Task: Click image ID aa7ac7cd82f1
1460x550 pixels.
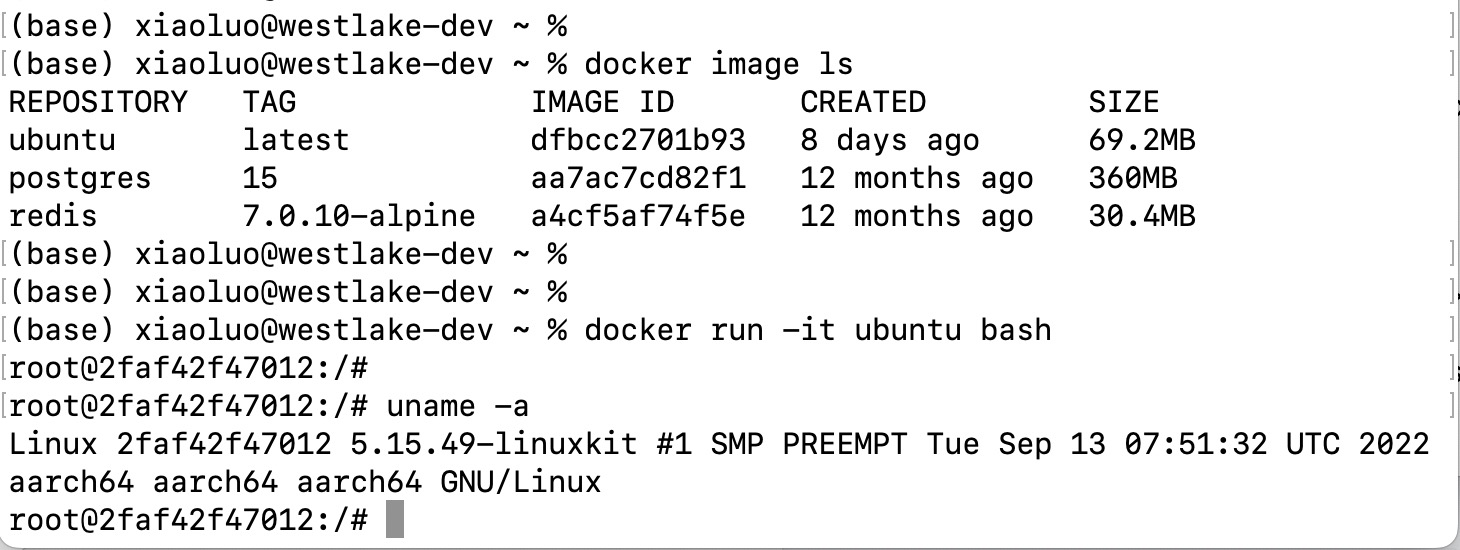Action: (x=638, y=178)
